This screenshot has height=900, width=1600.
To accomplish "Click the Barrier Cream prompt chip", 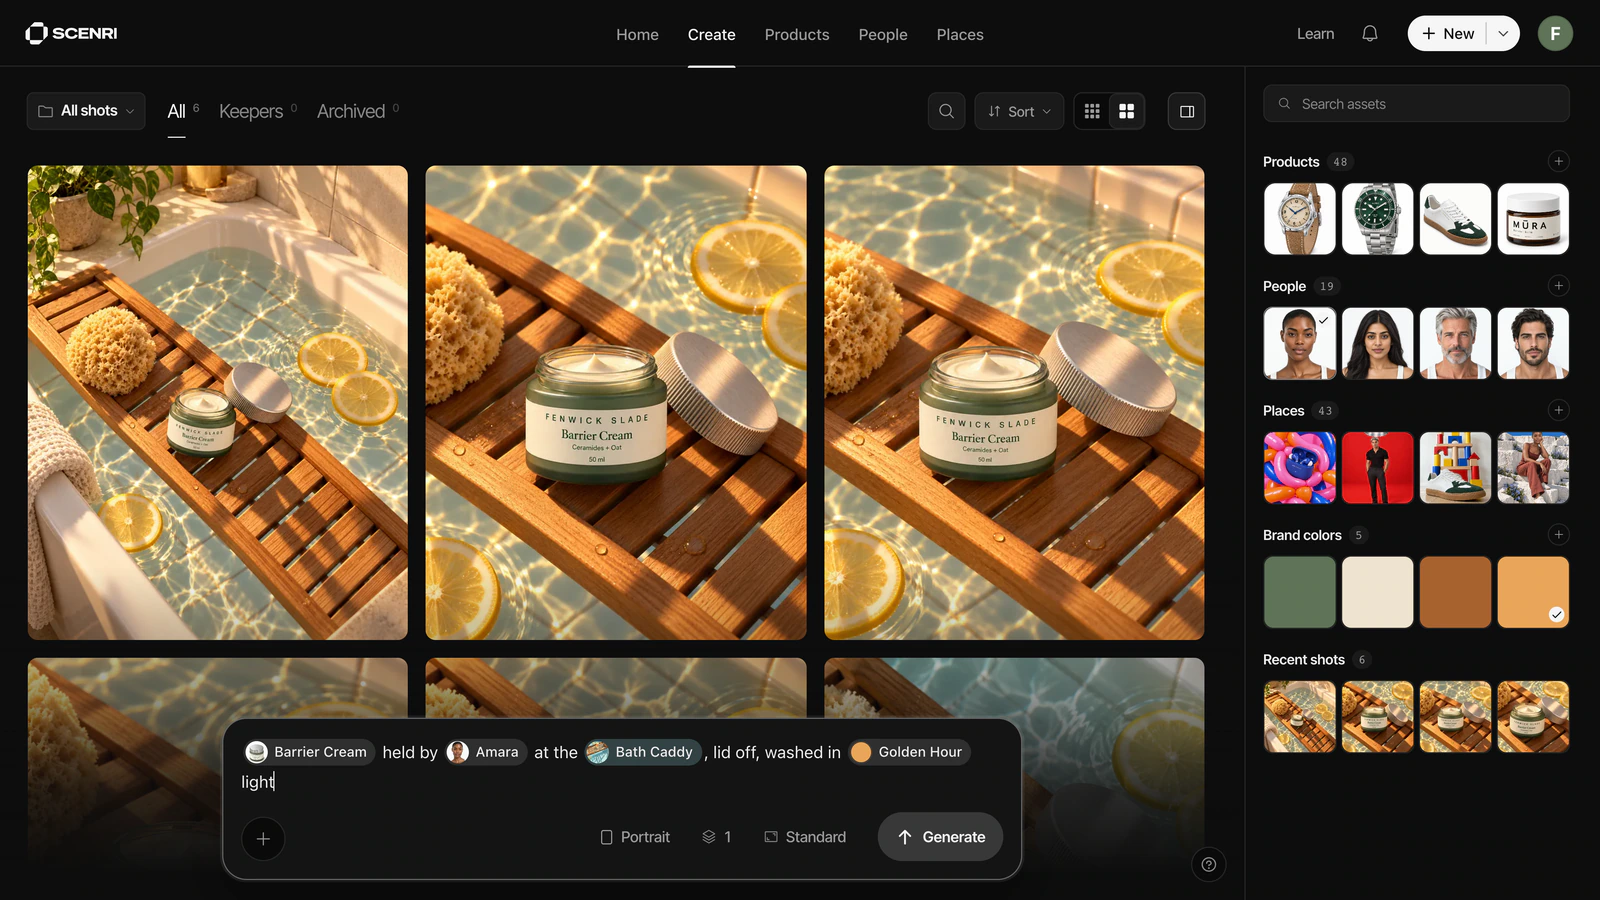I will pyautogui.click(x=309, y=752).
